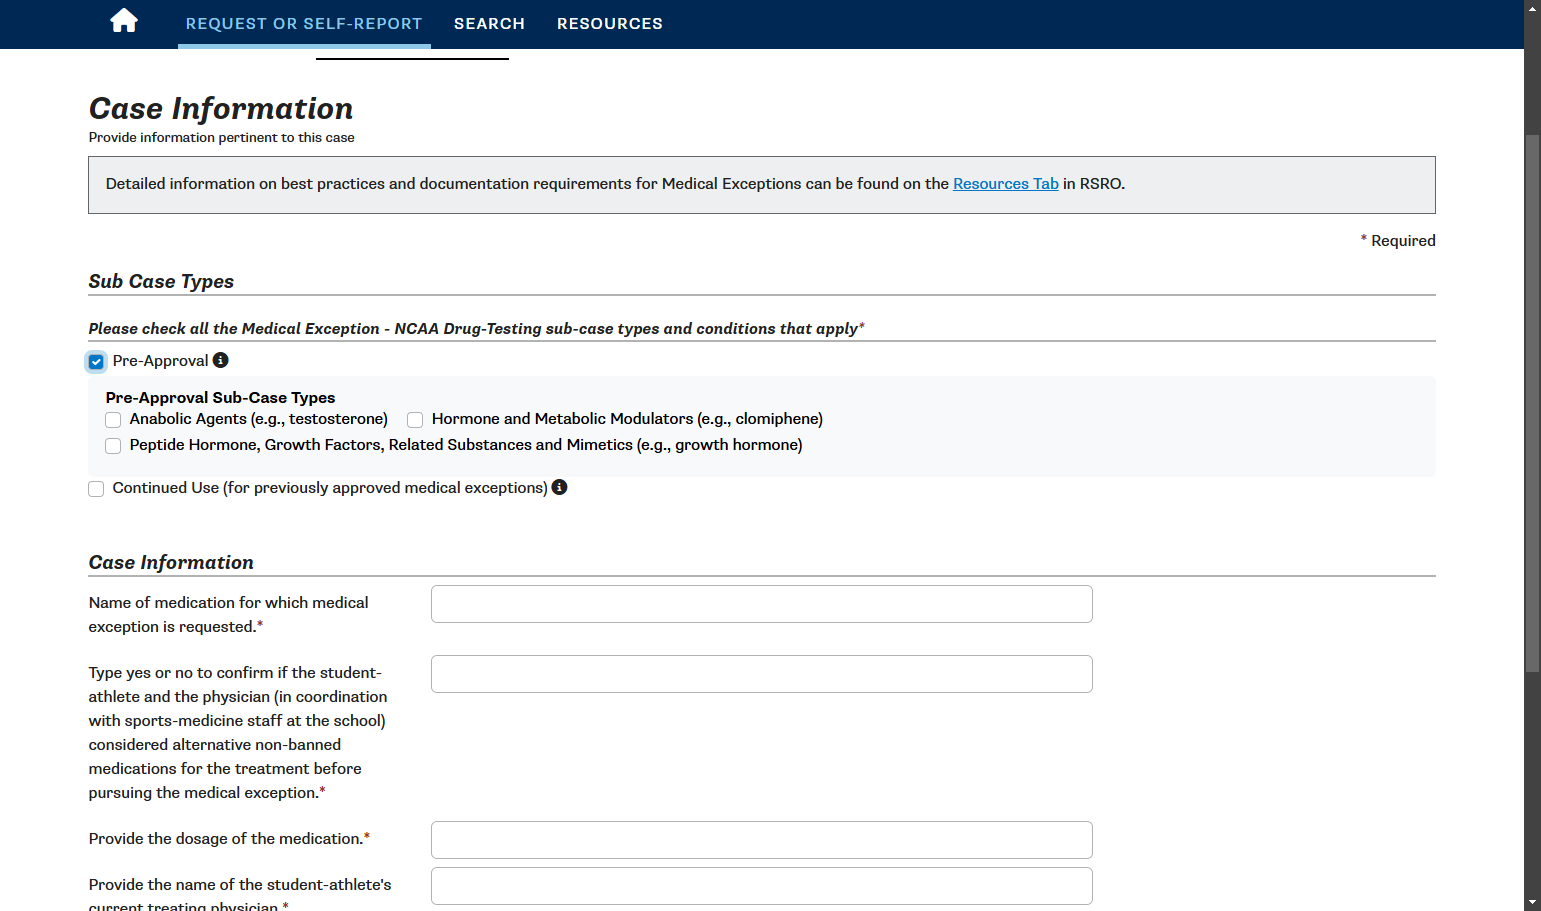The width and height of the screenshot is (1541, 911).
Task: Check Hormone and Metabolic Modulators option
Action: click(x=415, y=420)
